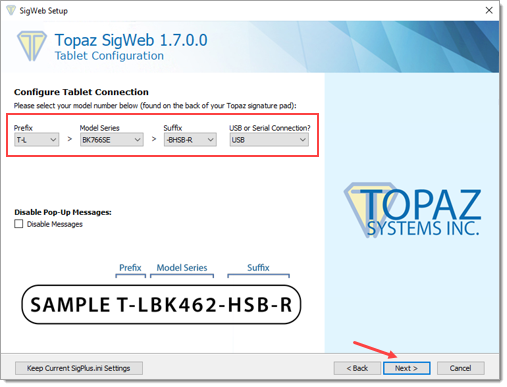Image resolution: width=507 pixels, height=387 pixels.
Task: Click the SAMPLE T-LBK462-HSB-R label image
Action: point(161,304)
